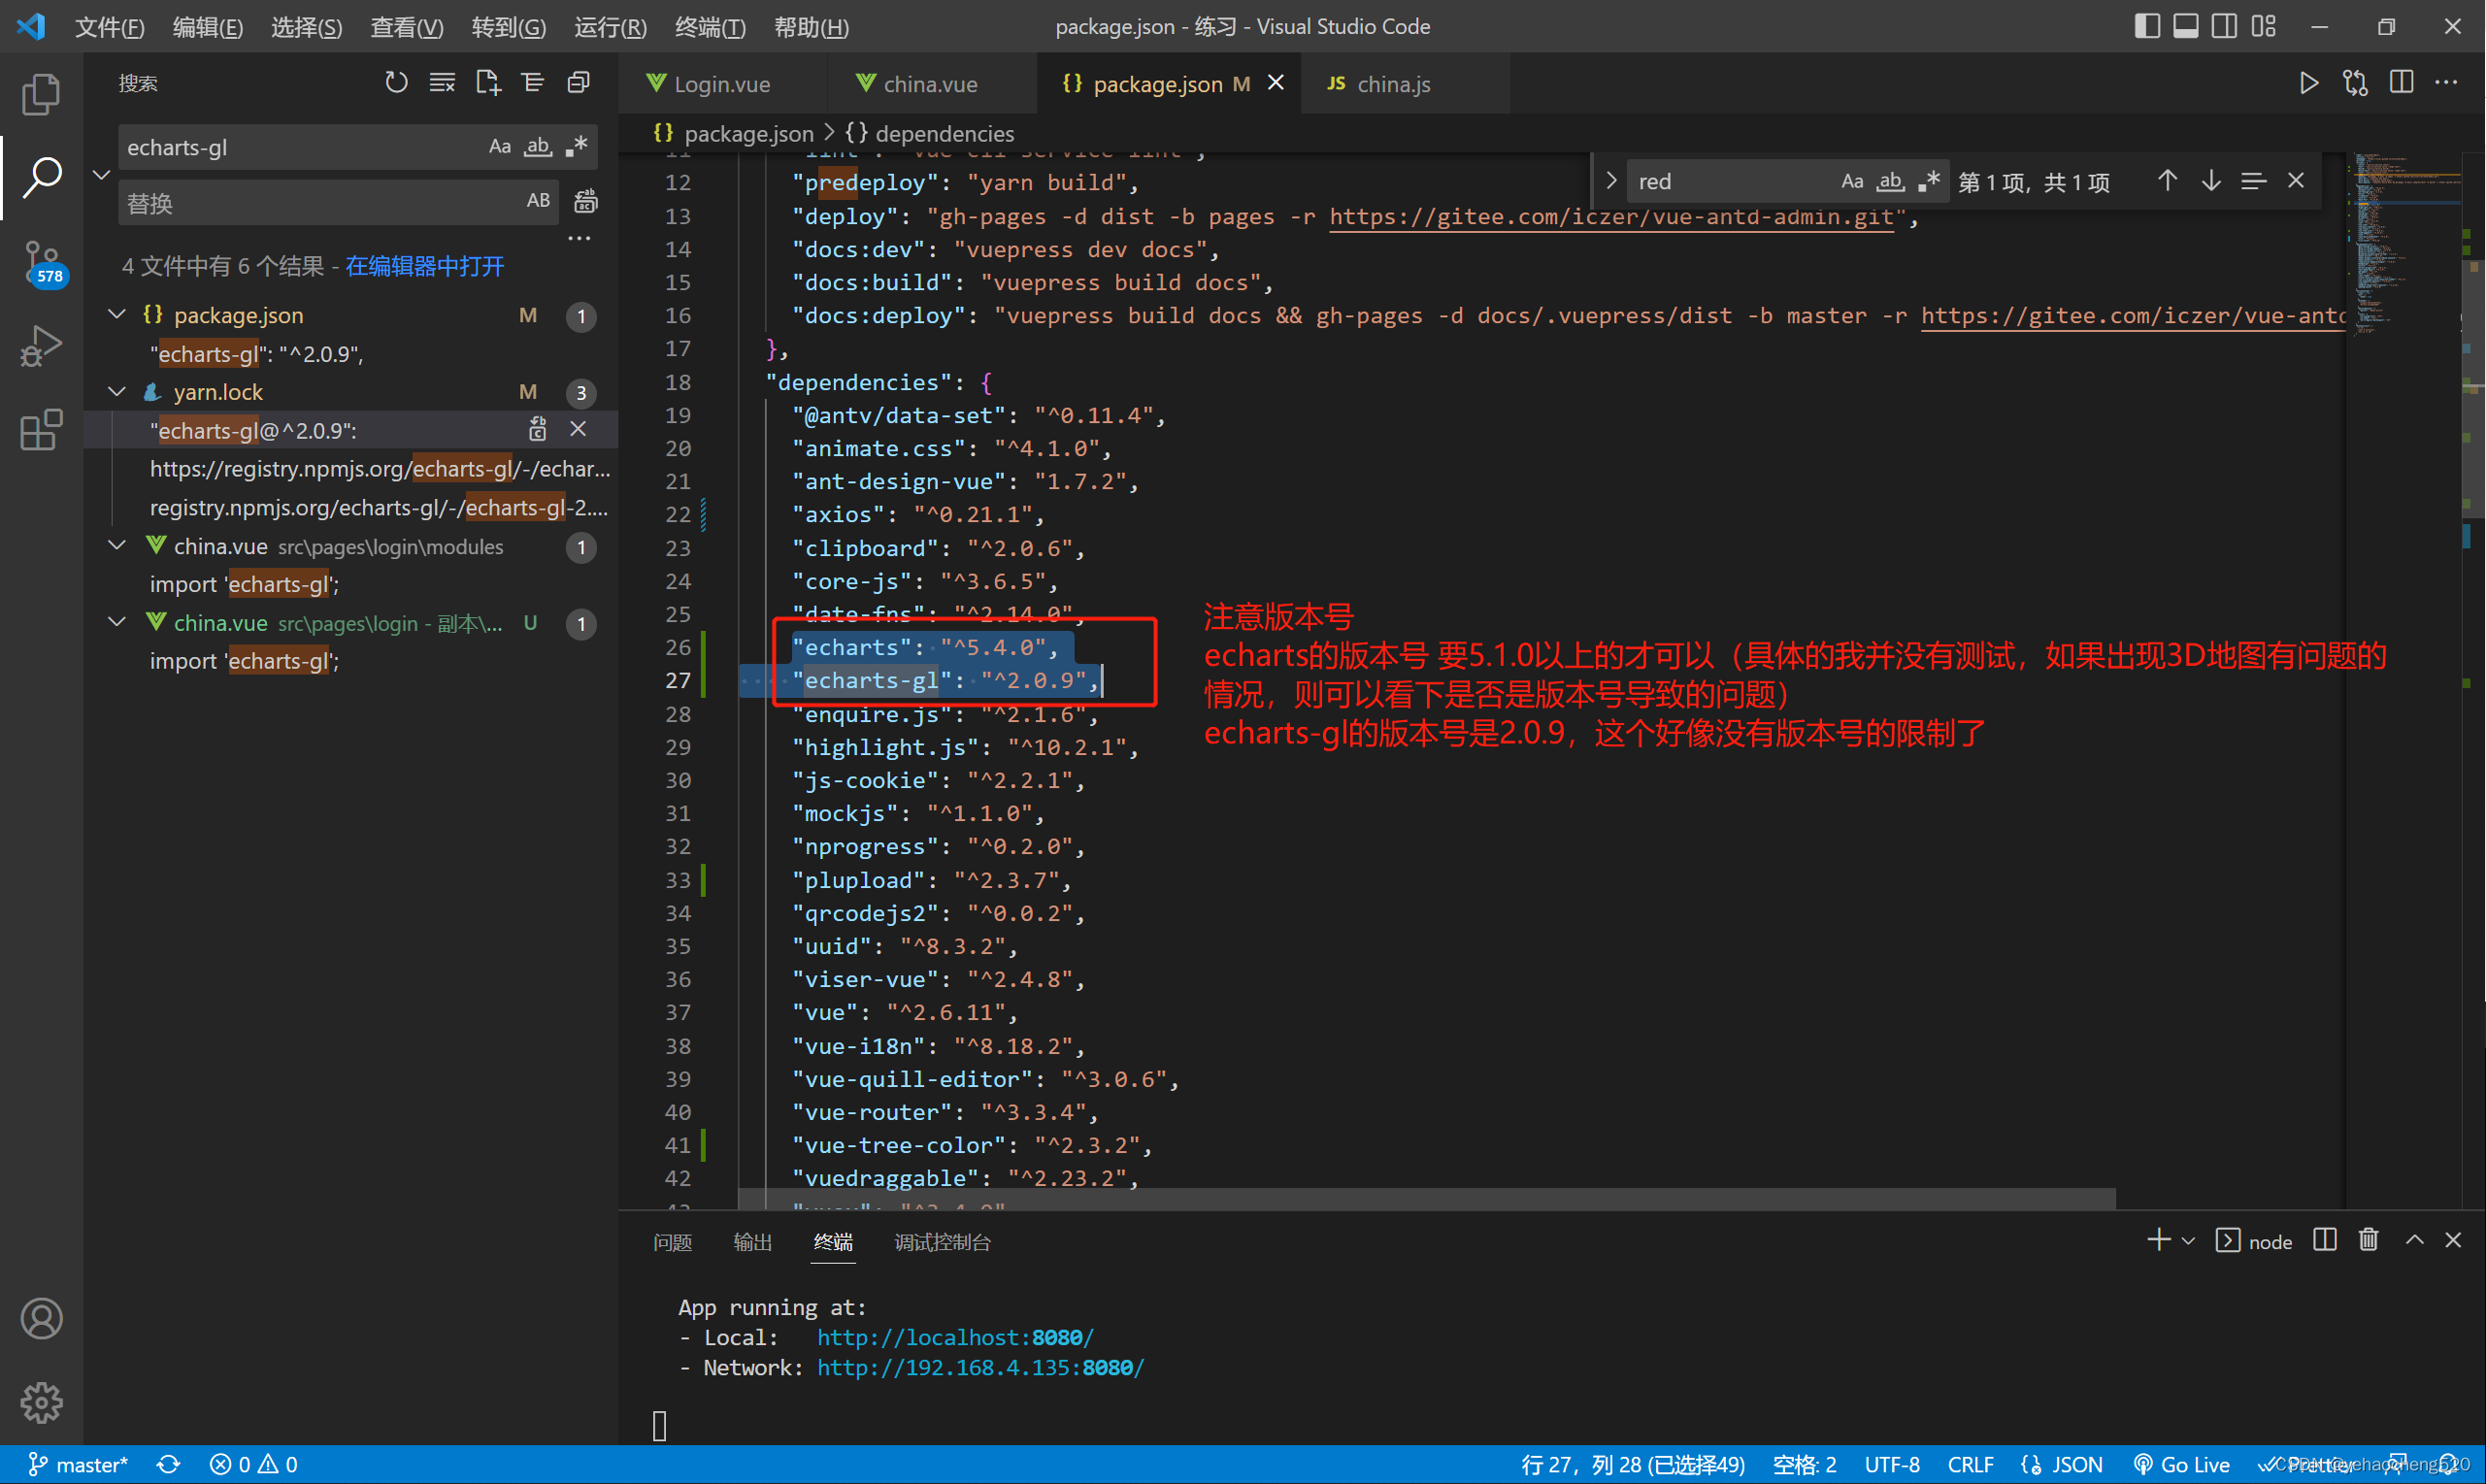Clear search results in search panel

click(442, 83)
